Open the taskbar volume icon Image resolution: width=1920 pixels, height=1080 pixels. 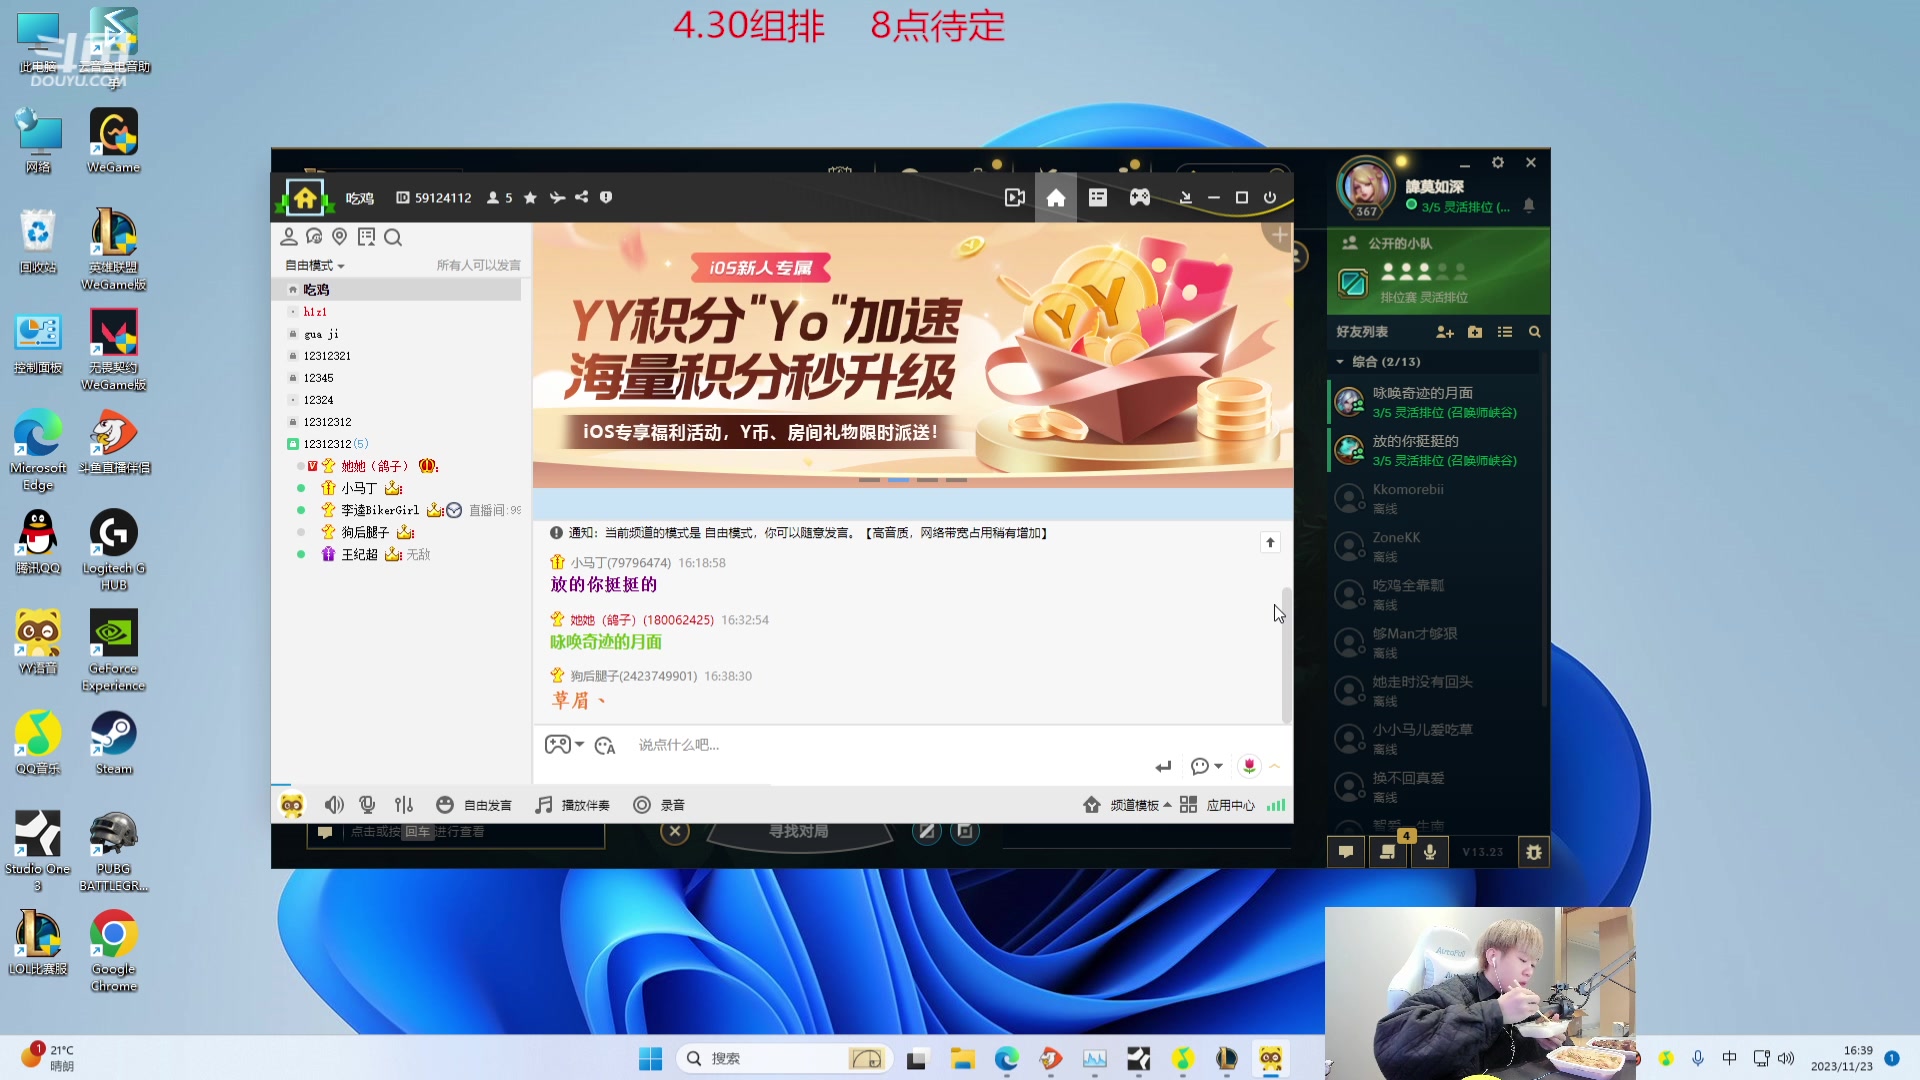click(1786, 1058)
